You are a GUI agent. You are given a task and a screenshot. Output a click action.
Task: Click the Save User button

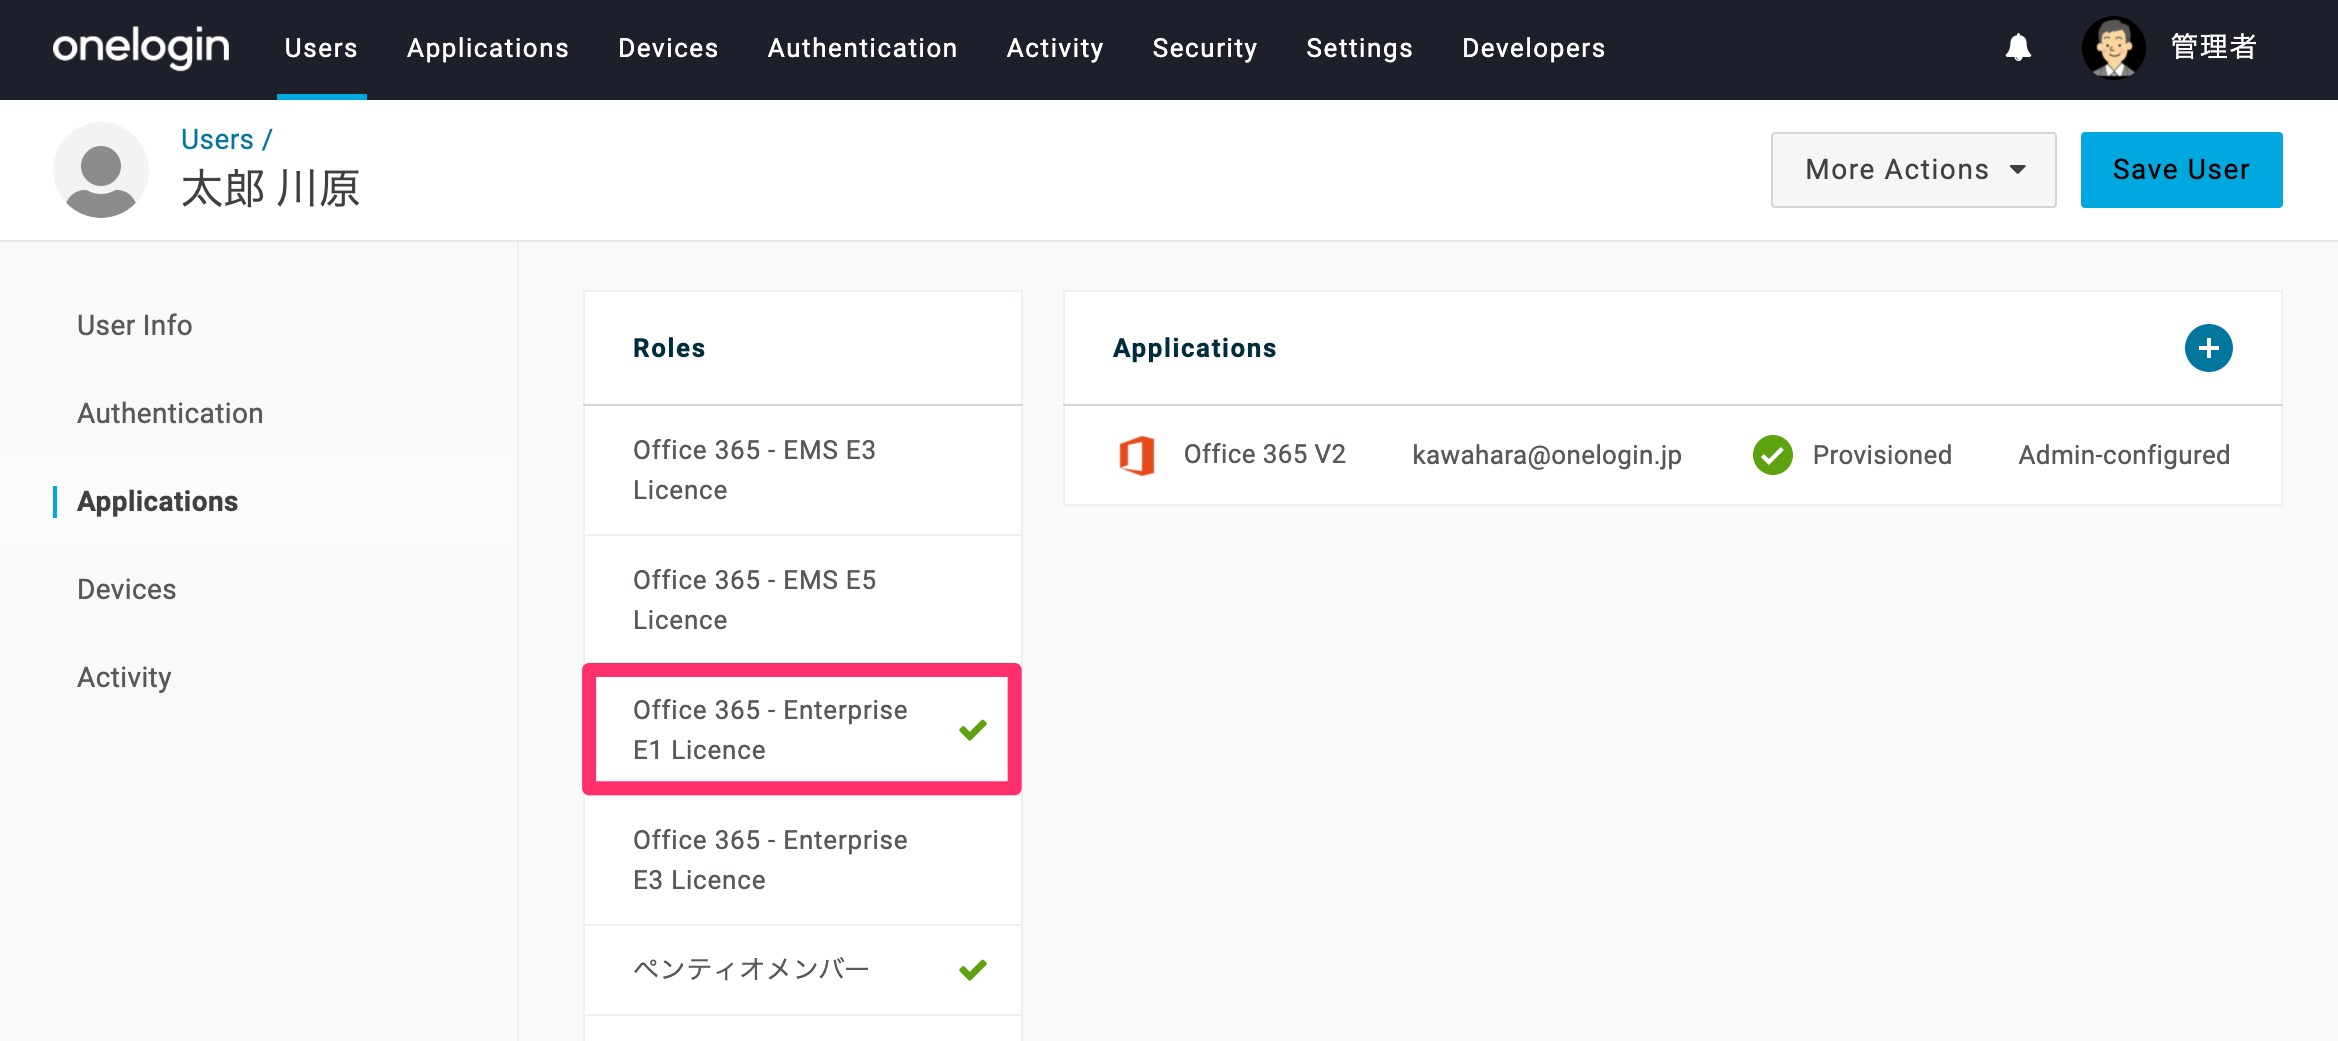[x=2181, y=170]
